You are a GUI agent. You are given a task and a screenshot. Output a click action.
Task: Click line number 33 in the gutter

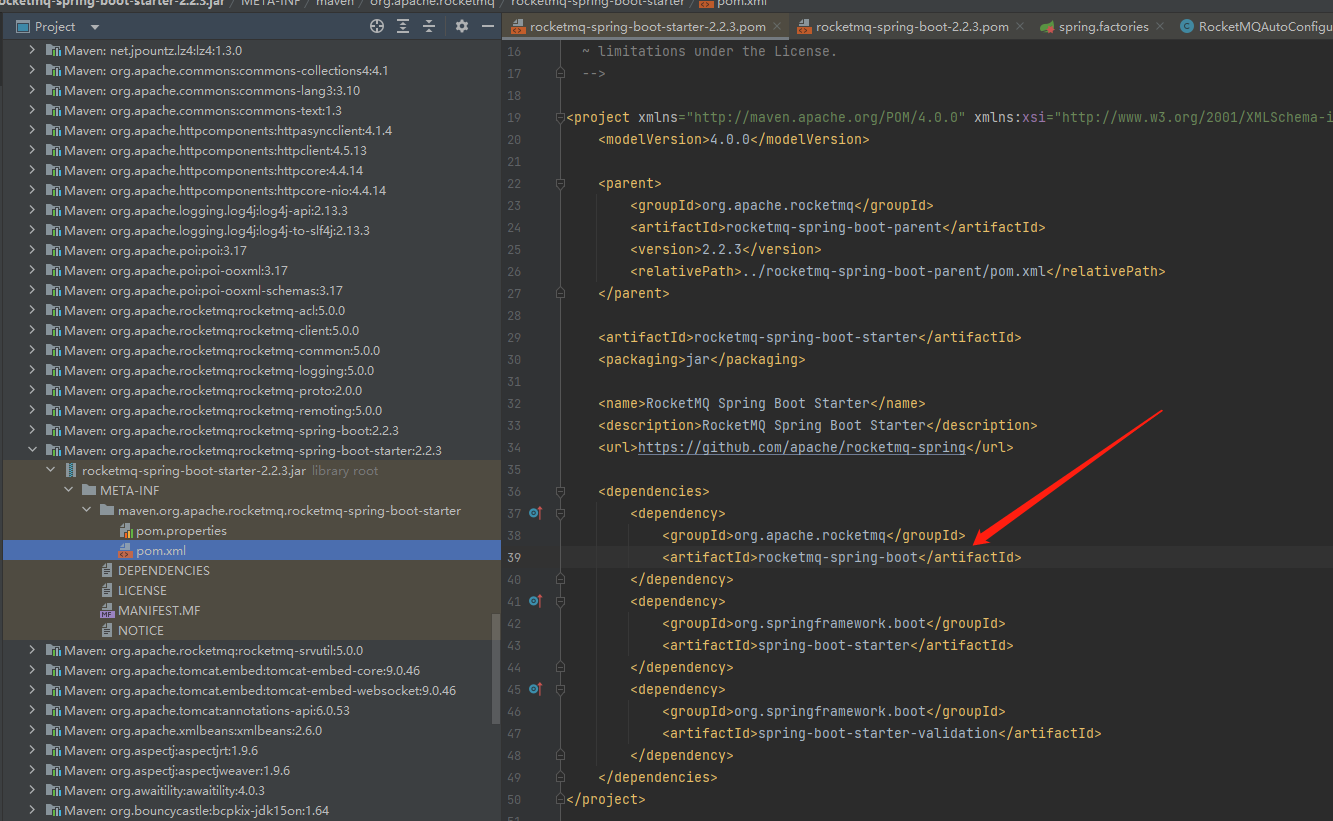514,425
